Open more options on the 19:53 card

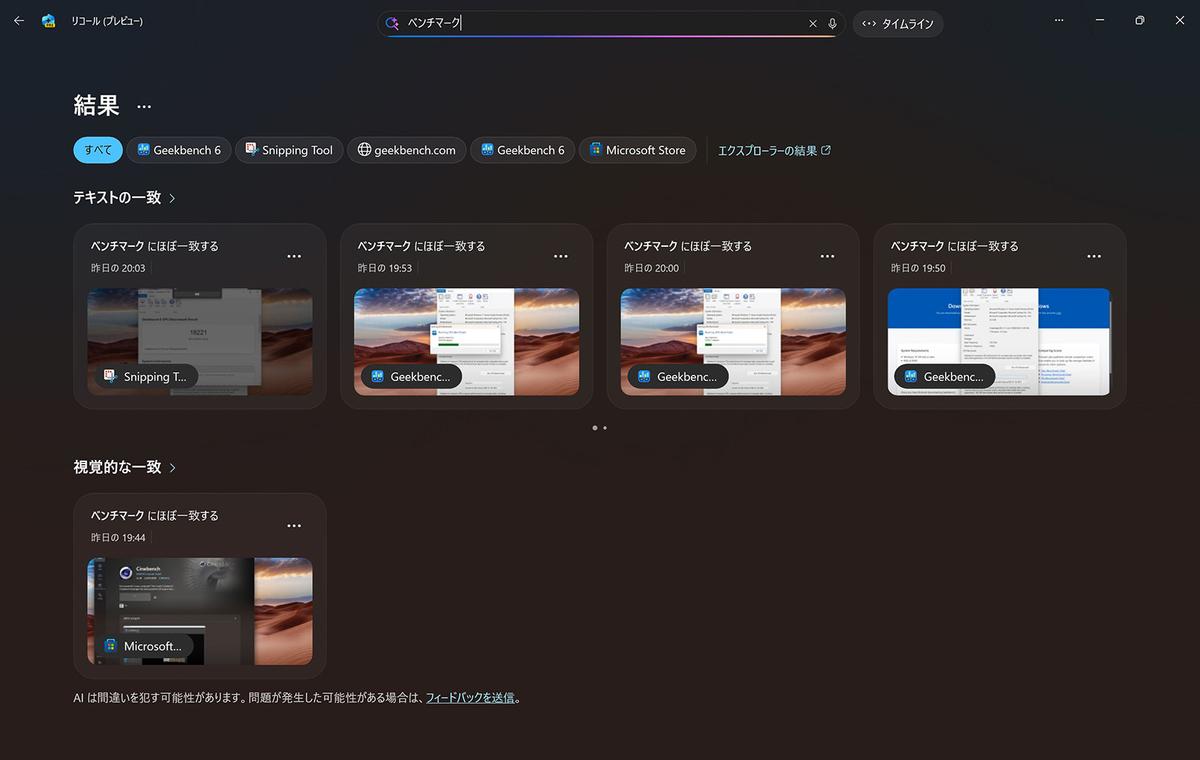coord(560,256)
